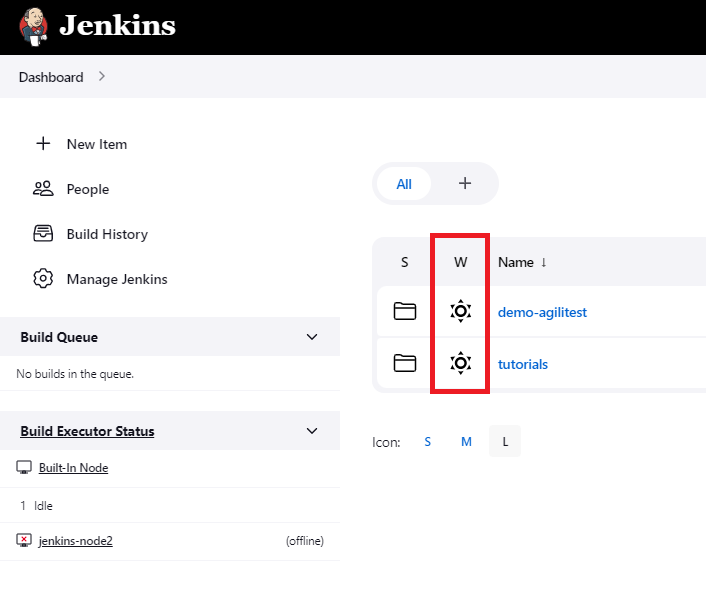The width and height of the screenshot is (706, 597).
Task: Click the Jenkins butler logo
Action: (x=33, y=27)
